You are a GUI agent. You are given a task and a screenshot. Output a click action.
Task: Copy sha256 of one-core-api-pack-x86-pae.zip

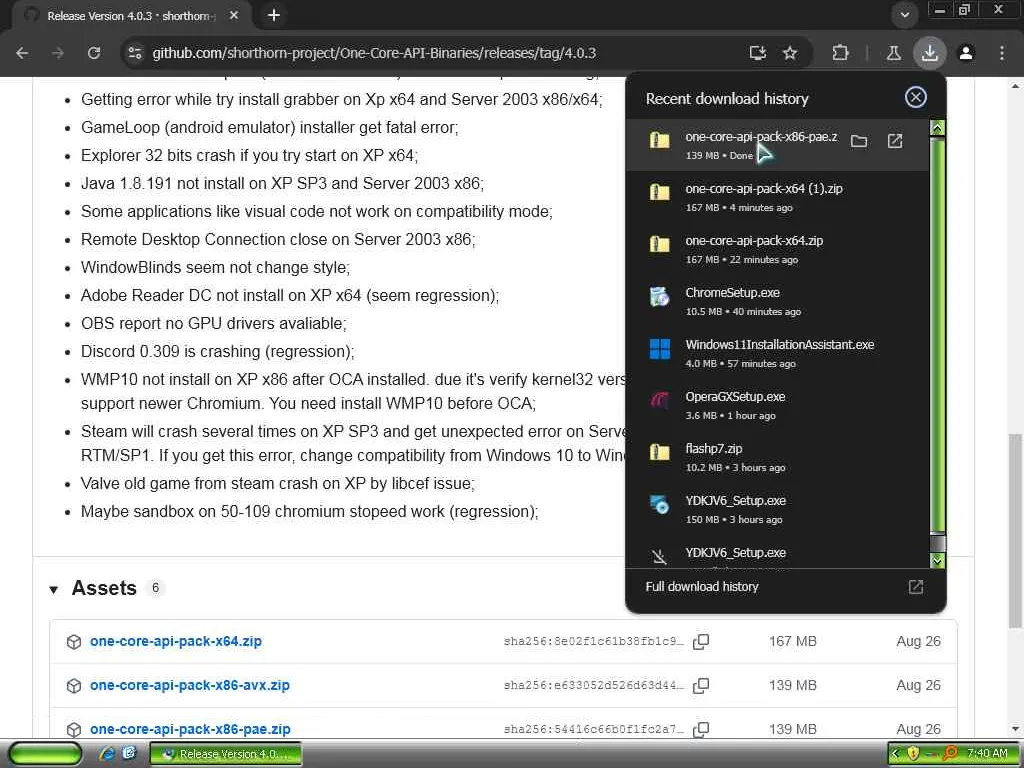[x=701, y=729]
